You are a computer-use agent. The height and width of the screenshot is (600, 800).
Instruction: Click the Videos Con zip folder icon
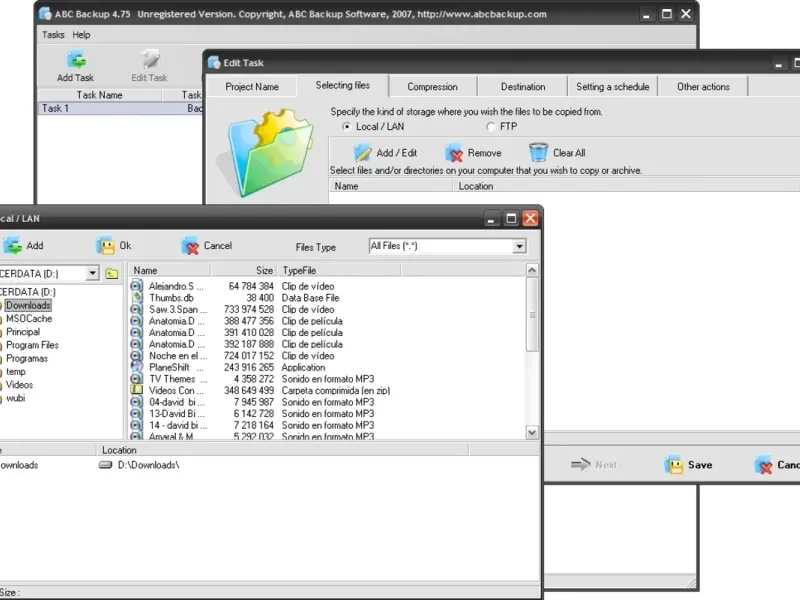pyautogui.click(x=136, y=390)
